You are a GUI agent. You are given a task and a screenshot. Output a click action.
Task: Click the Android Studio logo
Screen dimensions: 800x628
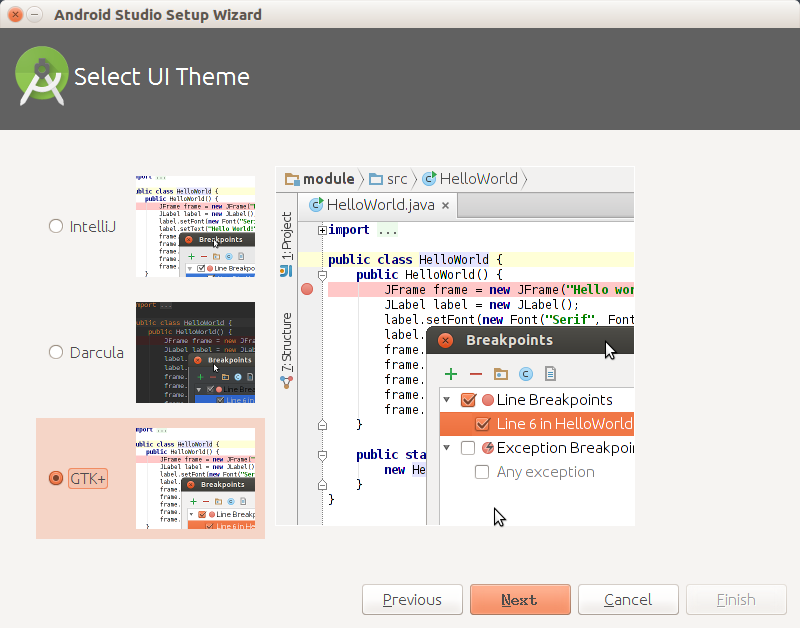(x=41, y=76)
